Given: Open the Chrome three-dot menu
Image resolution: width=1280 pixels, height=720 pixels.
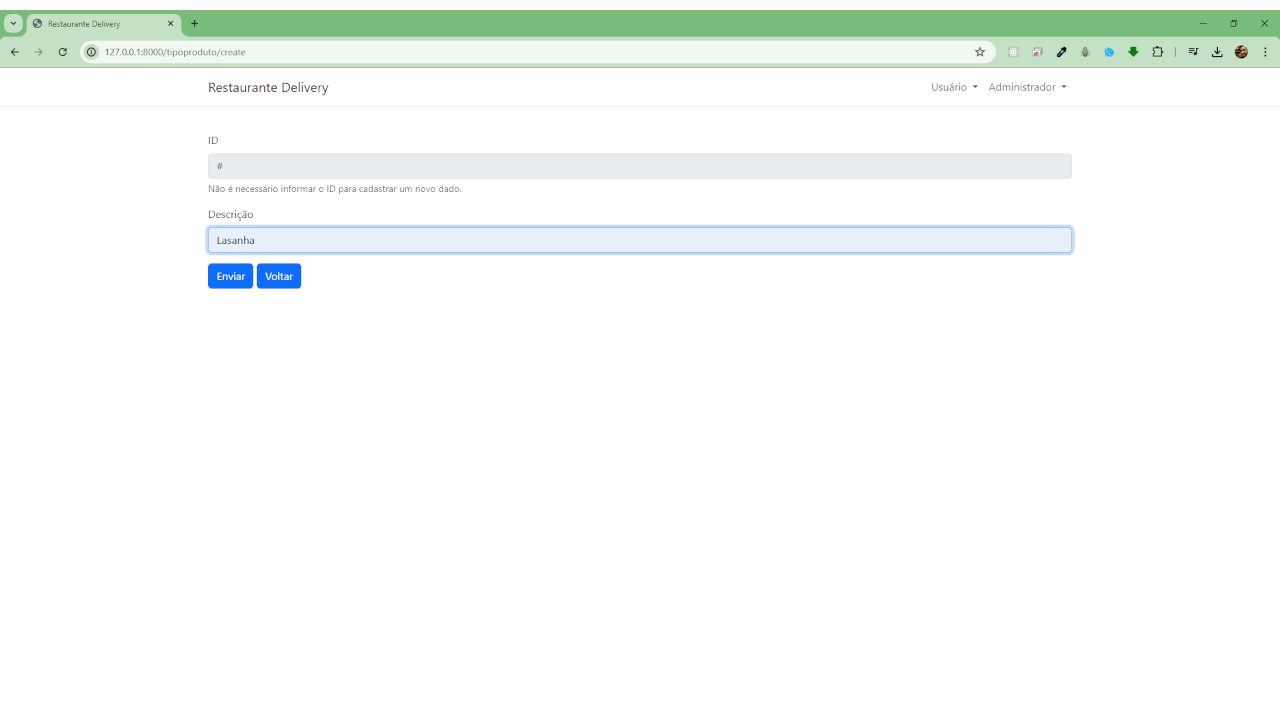Looking at the screenshot, I should click(x=1265, y=52).
